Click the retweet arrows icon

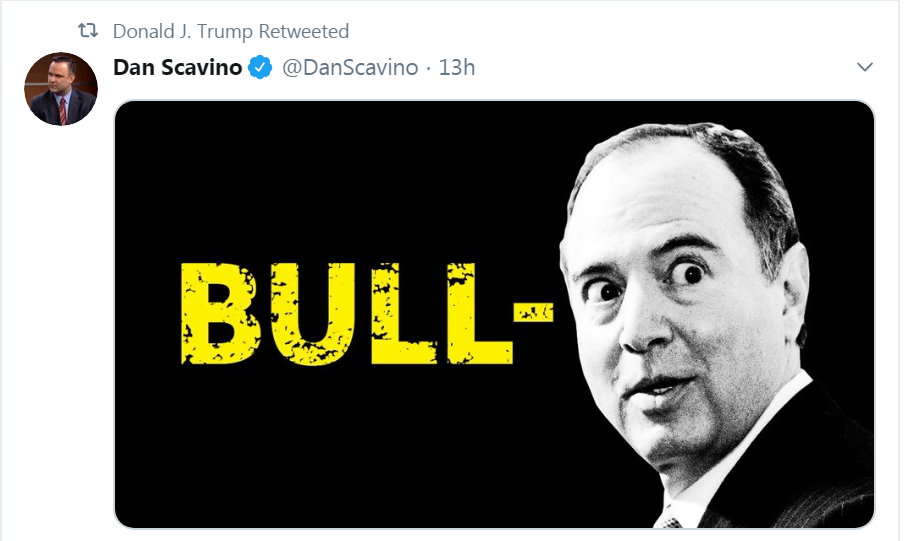[x=89, y=32]
